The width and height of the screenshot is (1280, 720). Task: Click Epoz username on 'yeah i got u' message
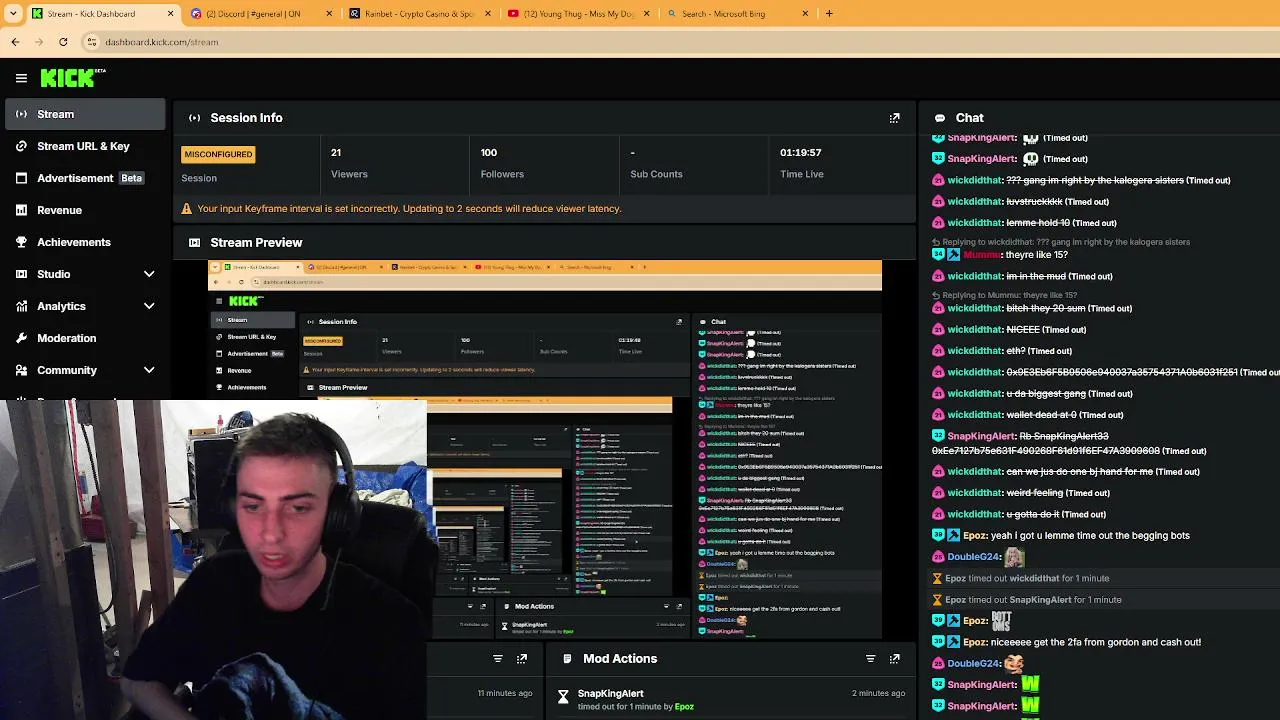point(975,536)
